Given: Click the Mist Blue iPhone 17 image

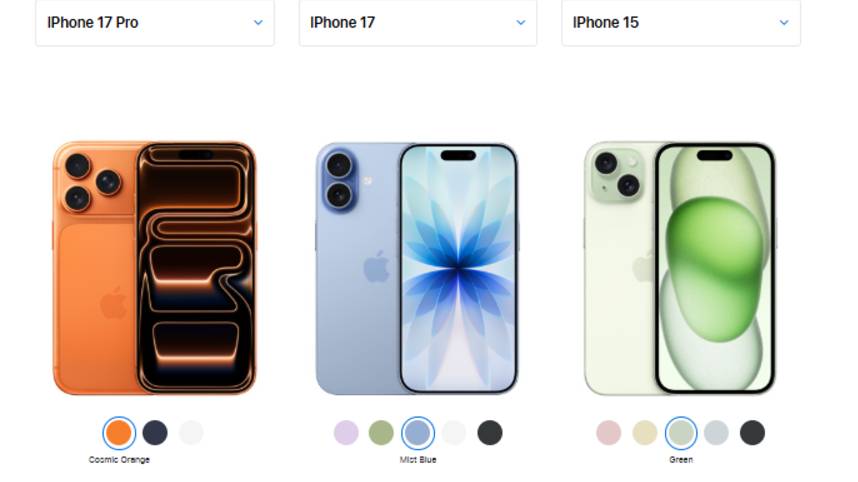Looking at the screenshot, I should 417,269.
